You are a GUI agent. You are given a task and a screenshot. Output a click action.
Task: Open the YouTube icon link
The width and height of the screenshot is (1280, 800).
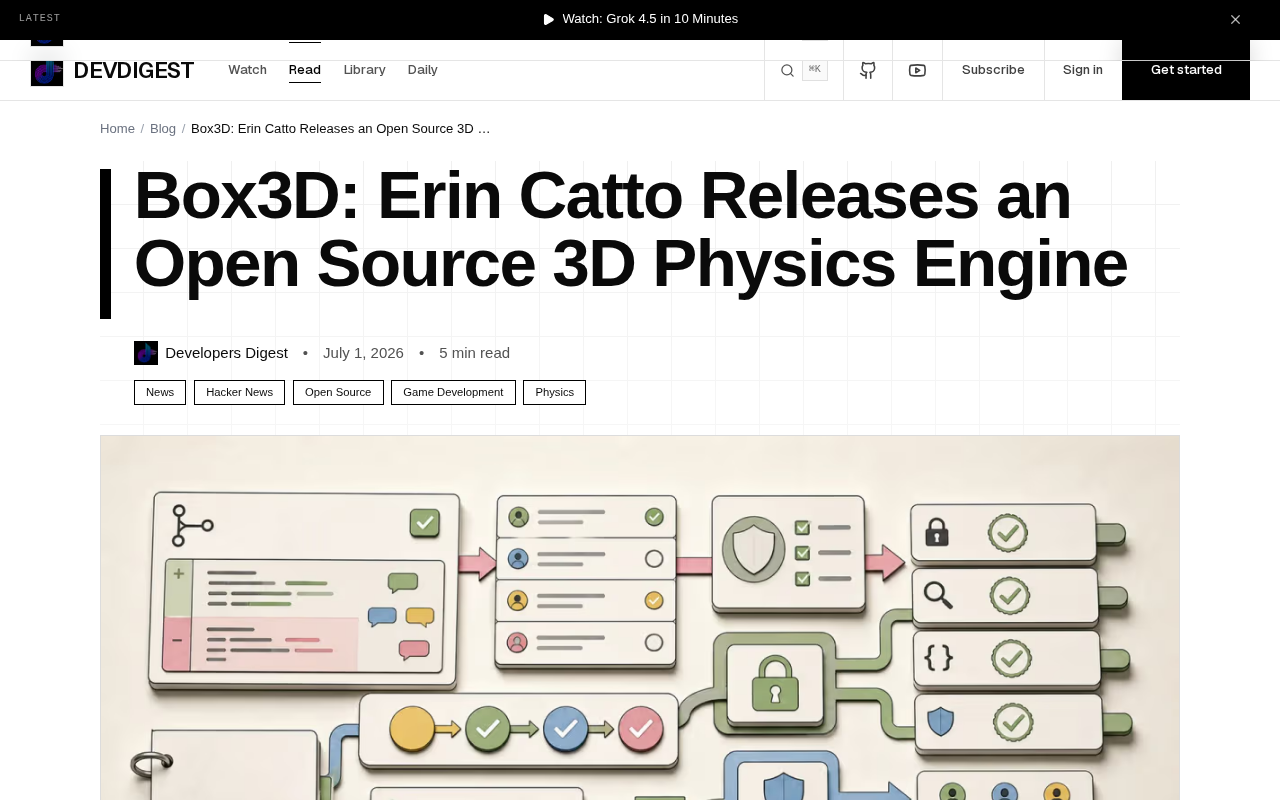point(917,70)
